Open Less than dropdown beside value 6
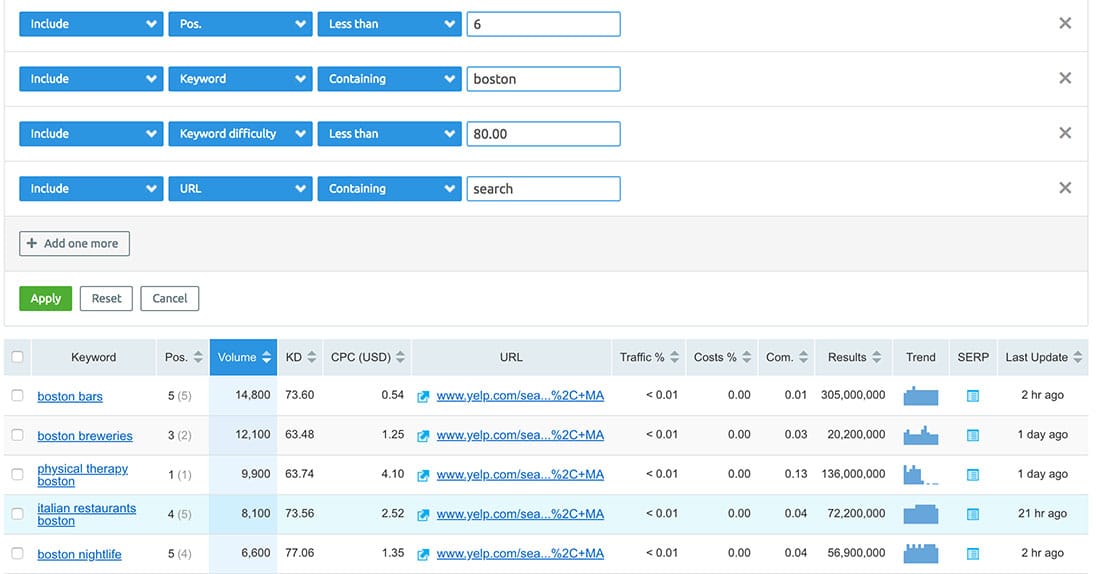Image resolution: width=1100 pixels, height=574 pixels. (389, 24)
